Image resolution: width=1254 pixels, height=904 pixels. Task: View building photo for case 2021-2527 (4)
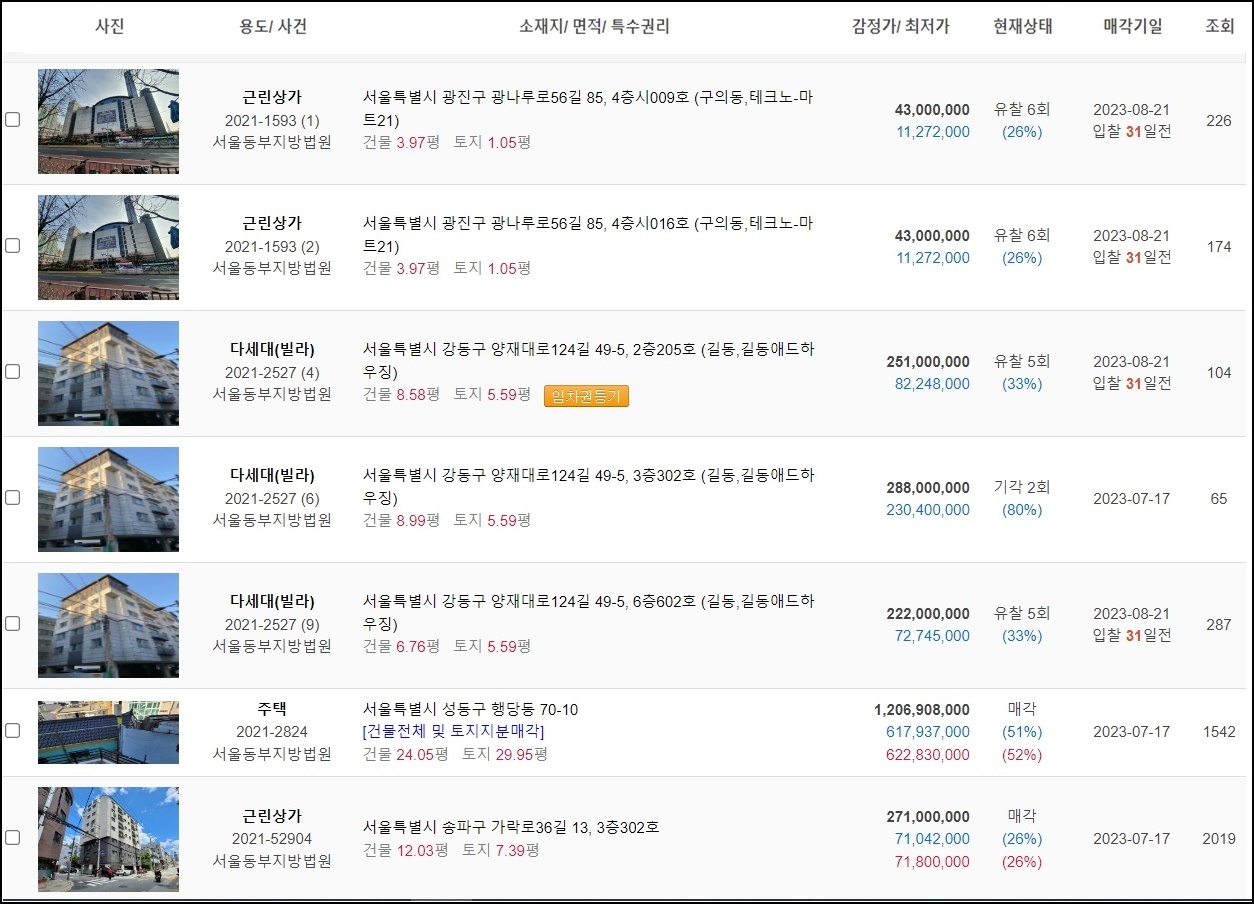coord(108,373)
